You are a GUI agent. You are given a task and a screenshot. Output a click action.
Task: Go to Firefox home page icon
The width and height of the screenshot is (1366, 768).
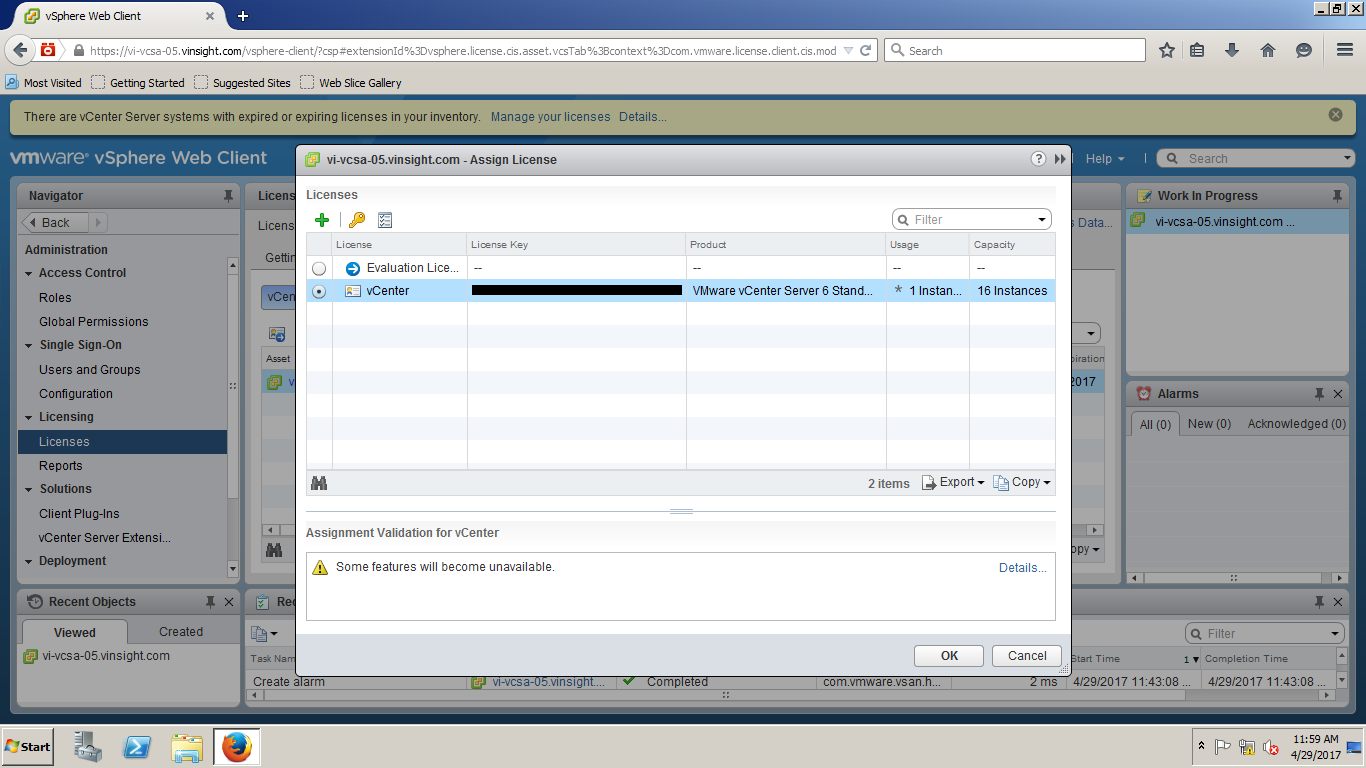click(x=1268, y=50)
